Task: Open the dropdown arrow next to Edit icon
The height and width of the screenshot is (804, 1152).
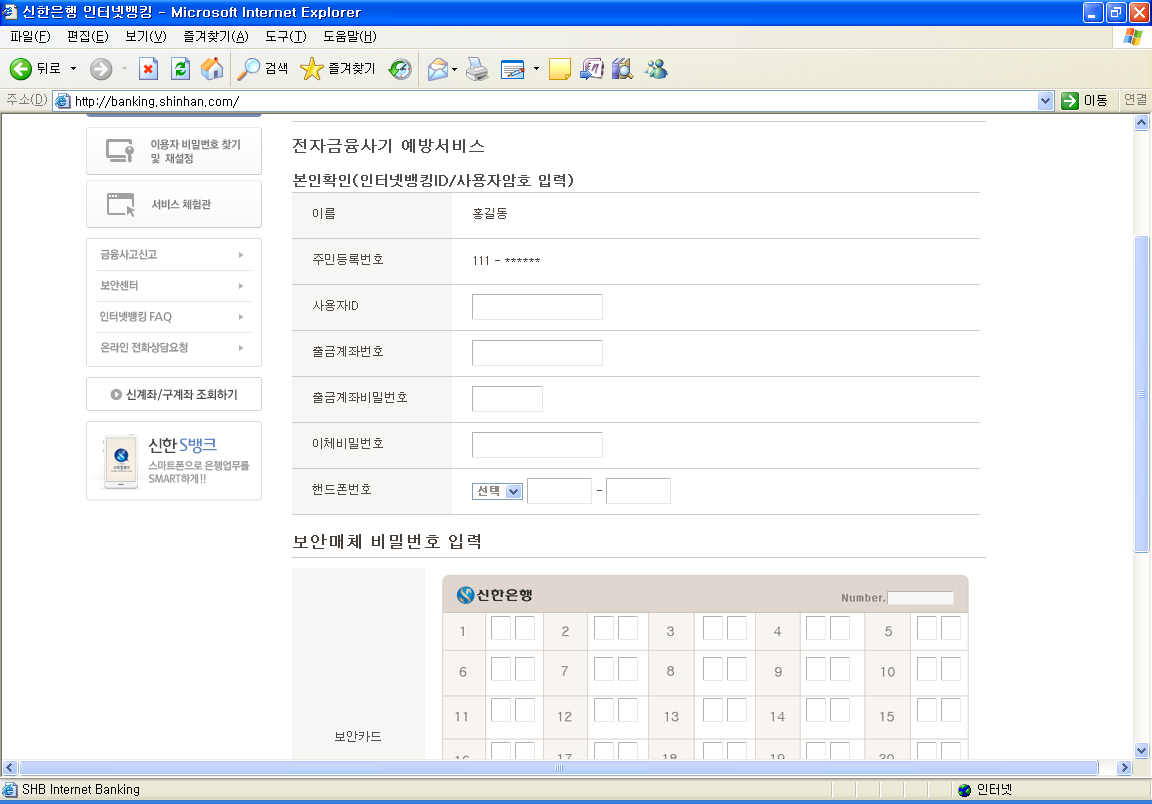Action: tap(536, 69)
